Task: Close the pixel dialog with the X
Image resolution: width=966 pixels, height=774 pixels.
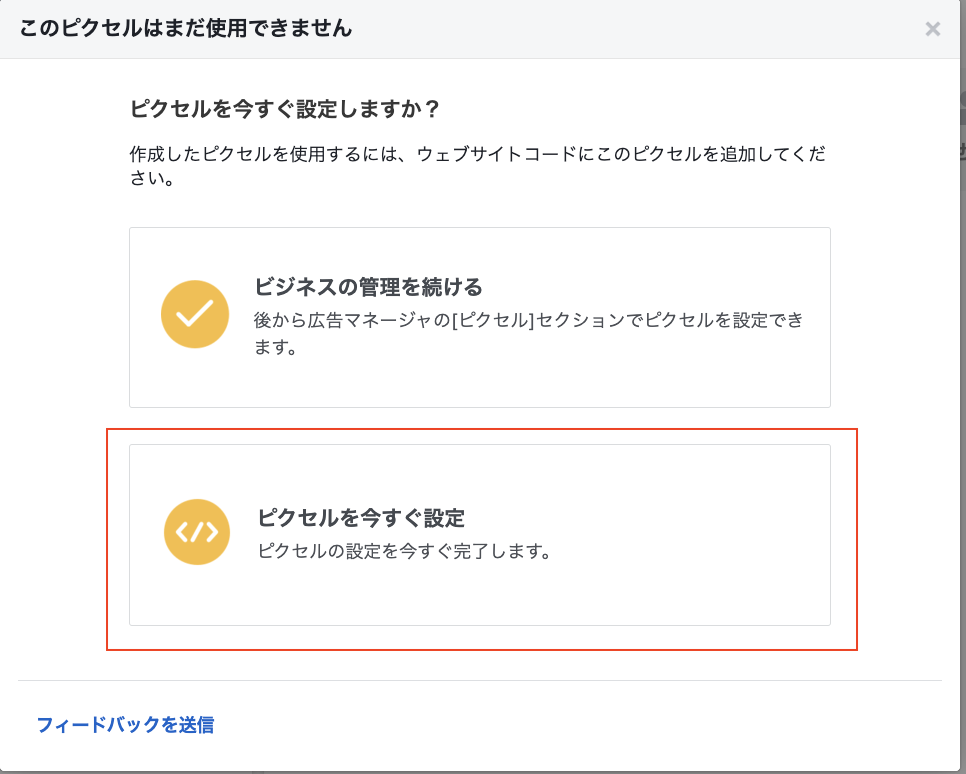Action: (x=932, y=29)
